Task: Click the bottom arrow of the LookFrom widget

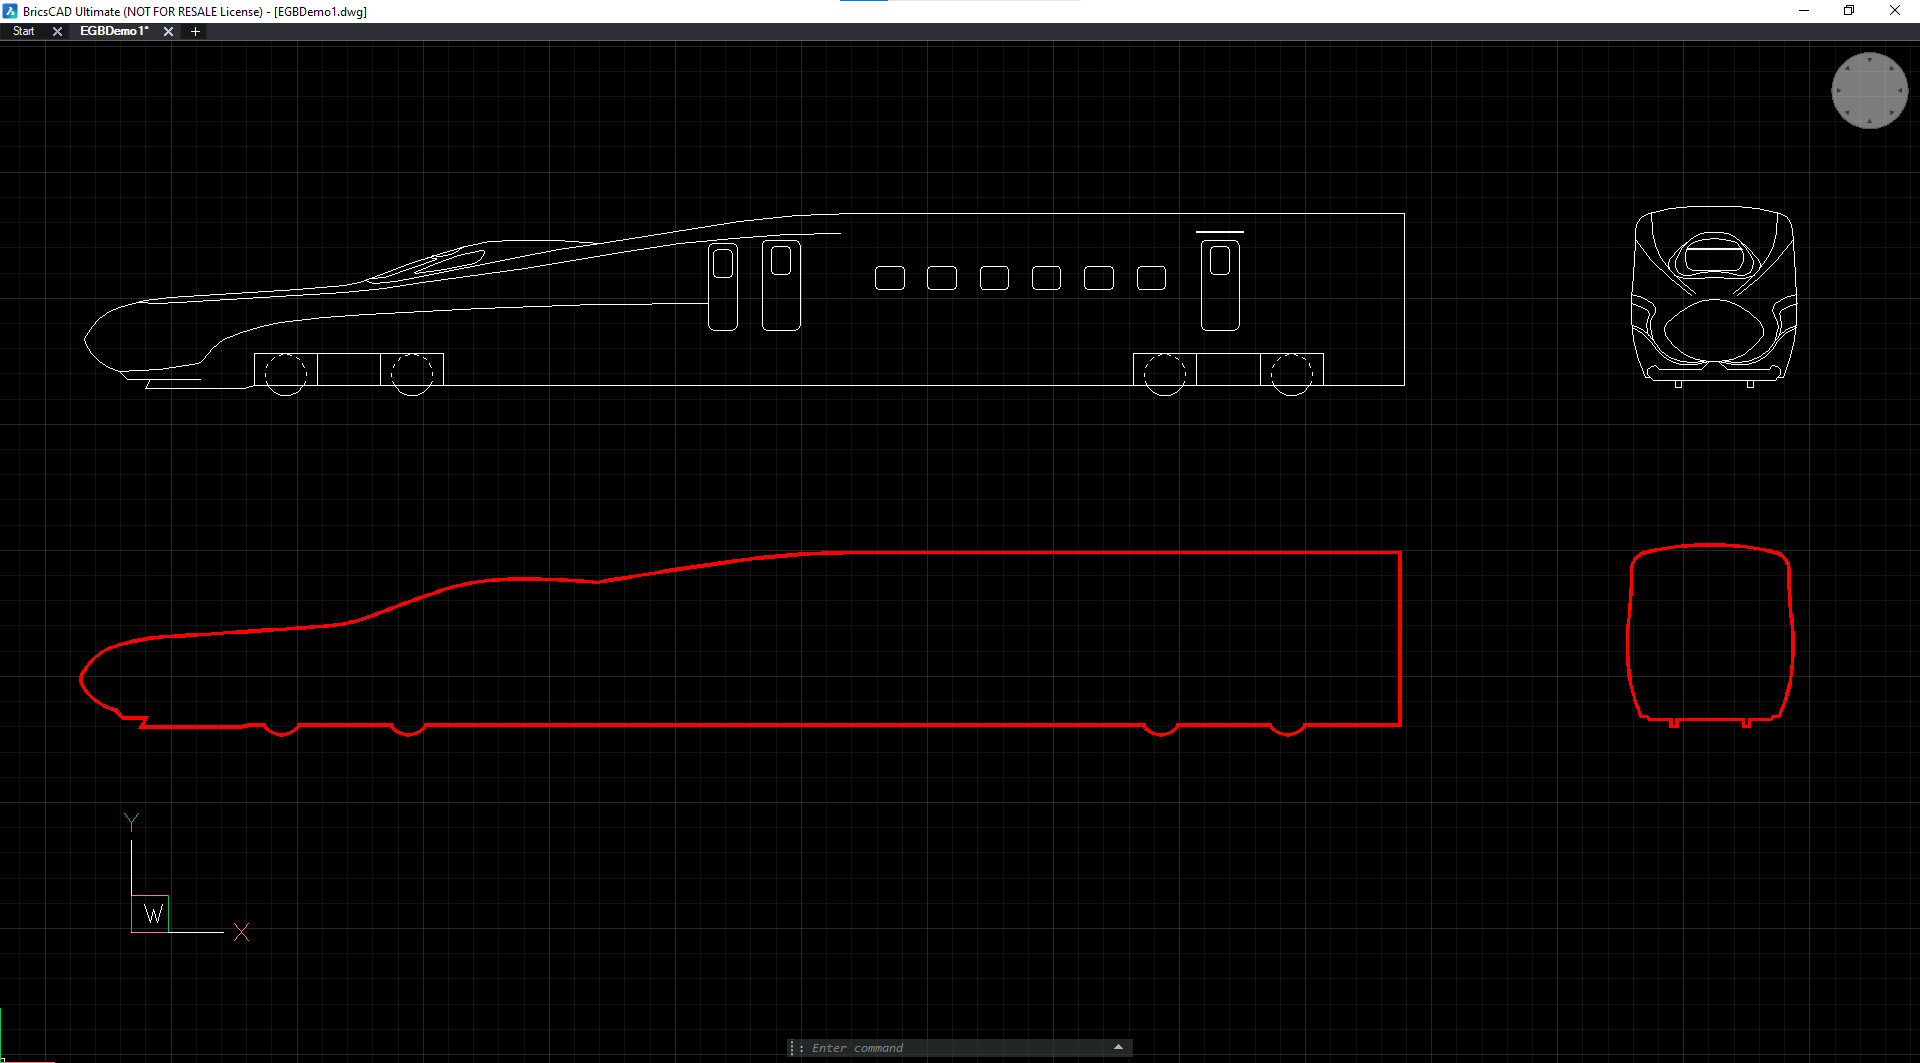Action: (x=1869, y=121)
